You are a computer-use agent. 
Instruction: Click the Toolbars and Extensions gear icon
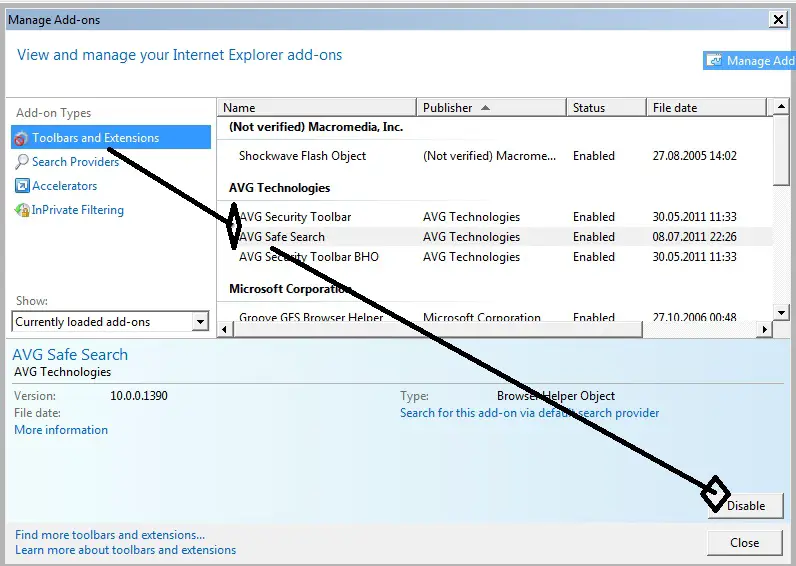tap(21, 138)
